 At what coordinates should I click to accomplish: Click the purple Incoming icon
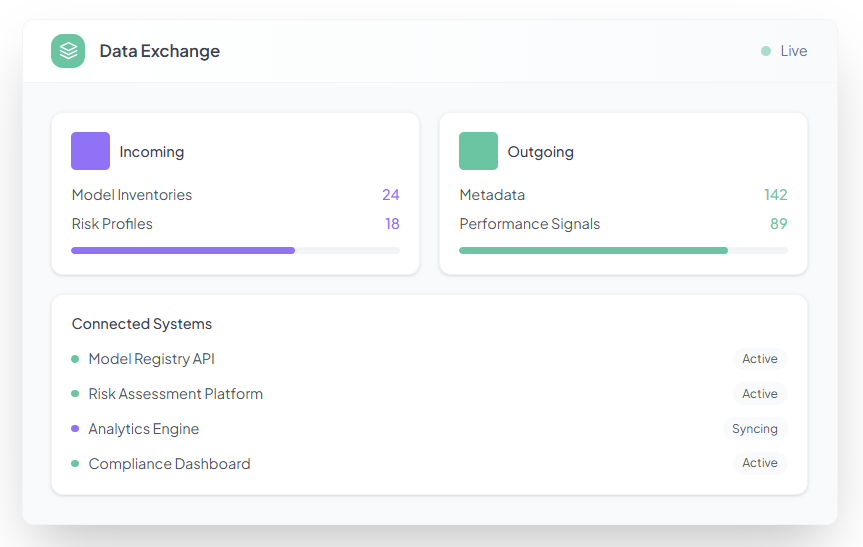tap(90, 152)
